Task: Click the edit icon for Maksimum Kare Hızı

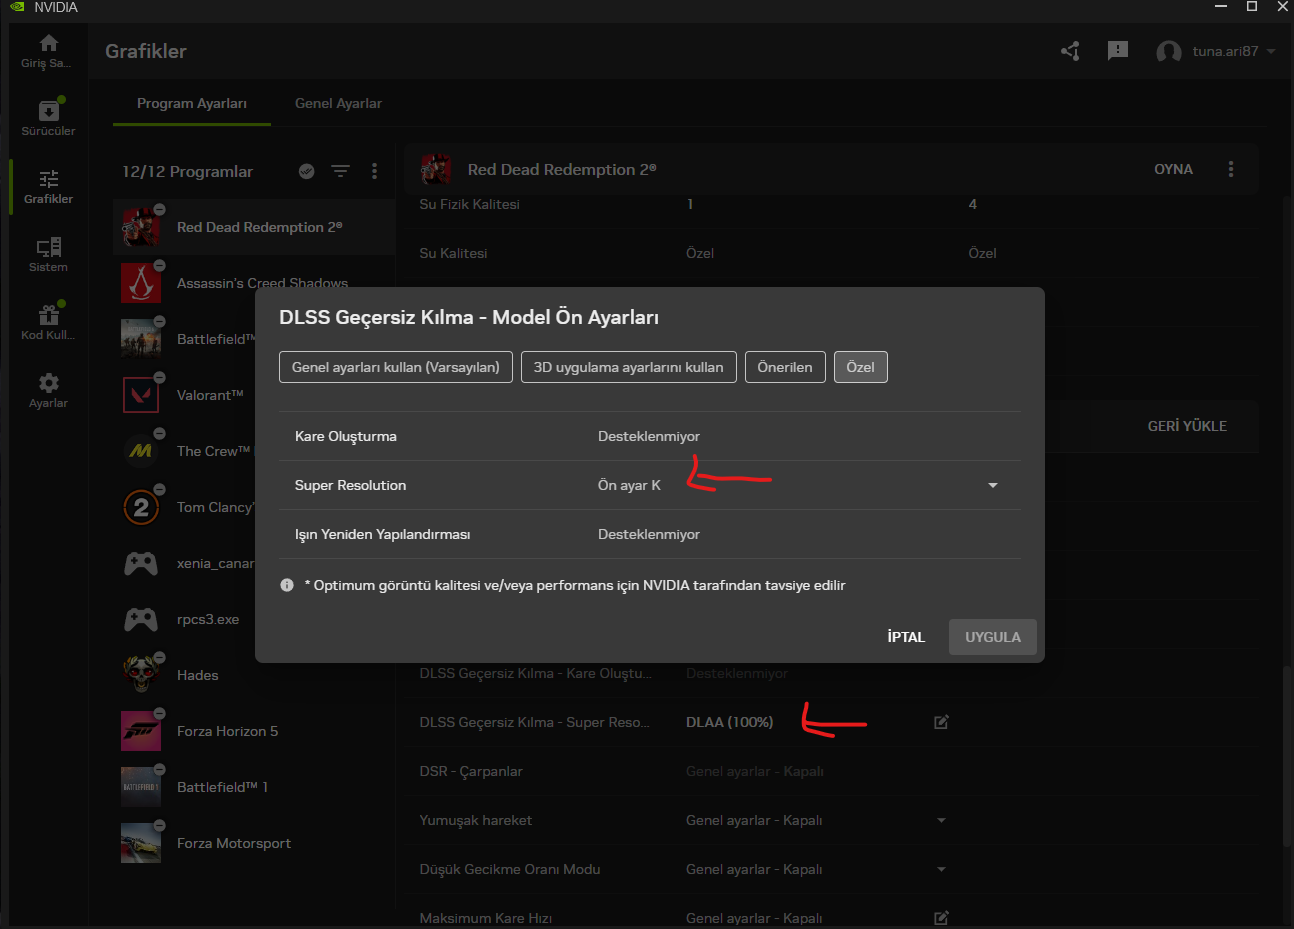Action: [x=941, y=918]
